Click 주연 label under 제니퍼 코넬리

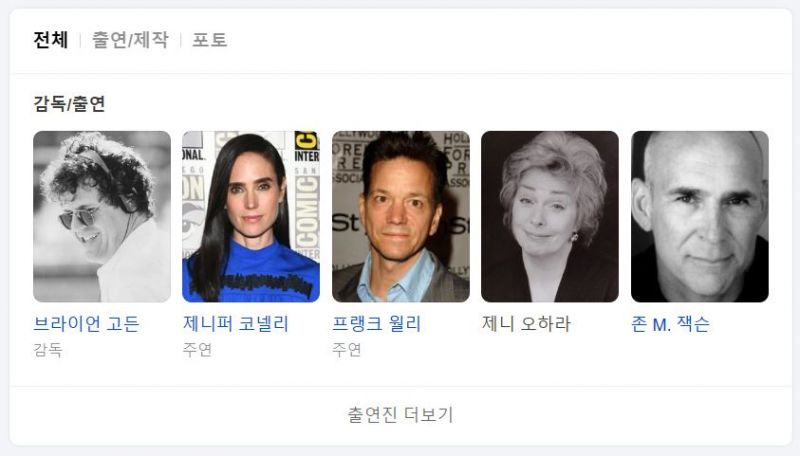[x=197, y=350]
